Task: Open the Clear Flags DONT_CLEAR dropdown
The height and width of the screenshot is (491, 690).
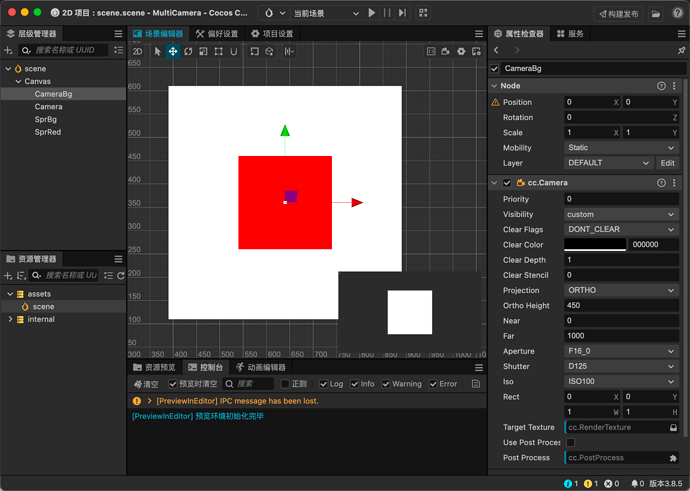Action: (621, 230)
